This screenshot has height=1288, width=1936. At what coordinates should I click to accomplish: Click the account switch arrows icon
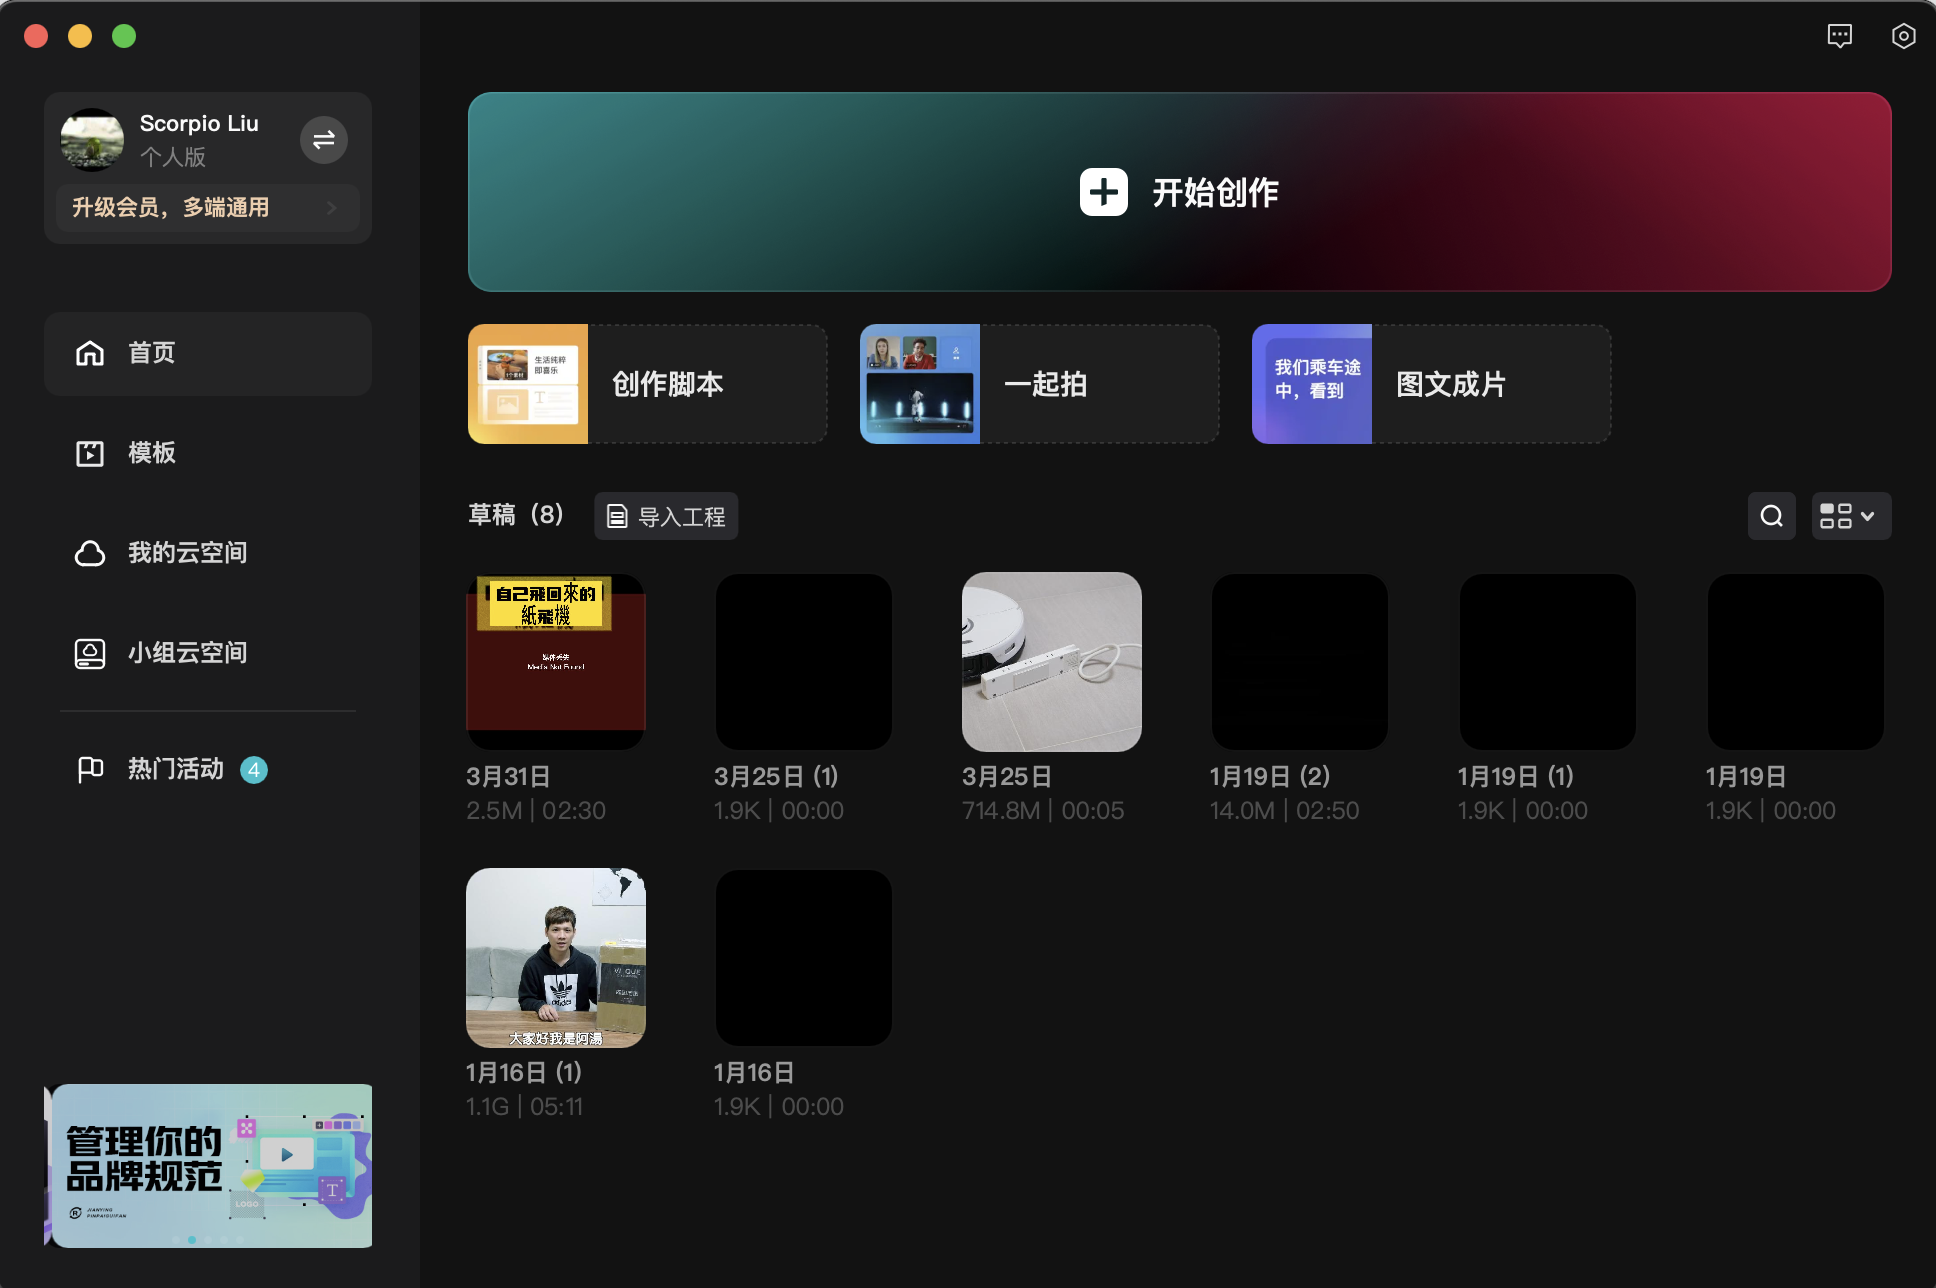click(x=323, y=140)
